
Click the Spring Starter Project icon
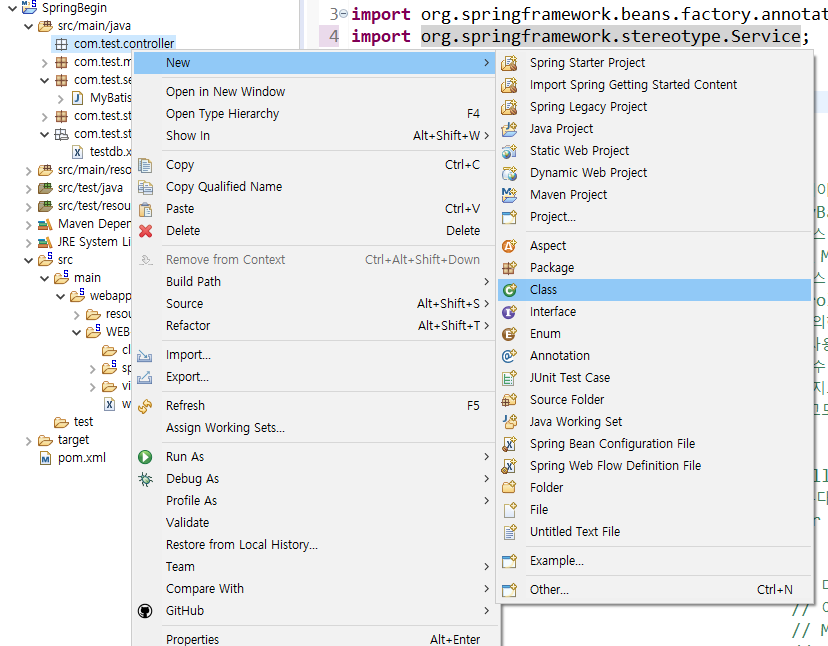click(x=509, y=63)
